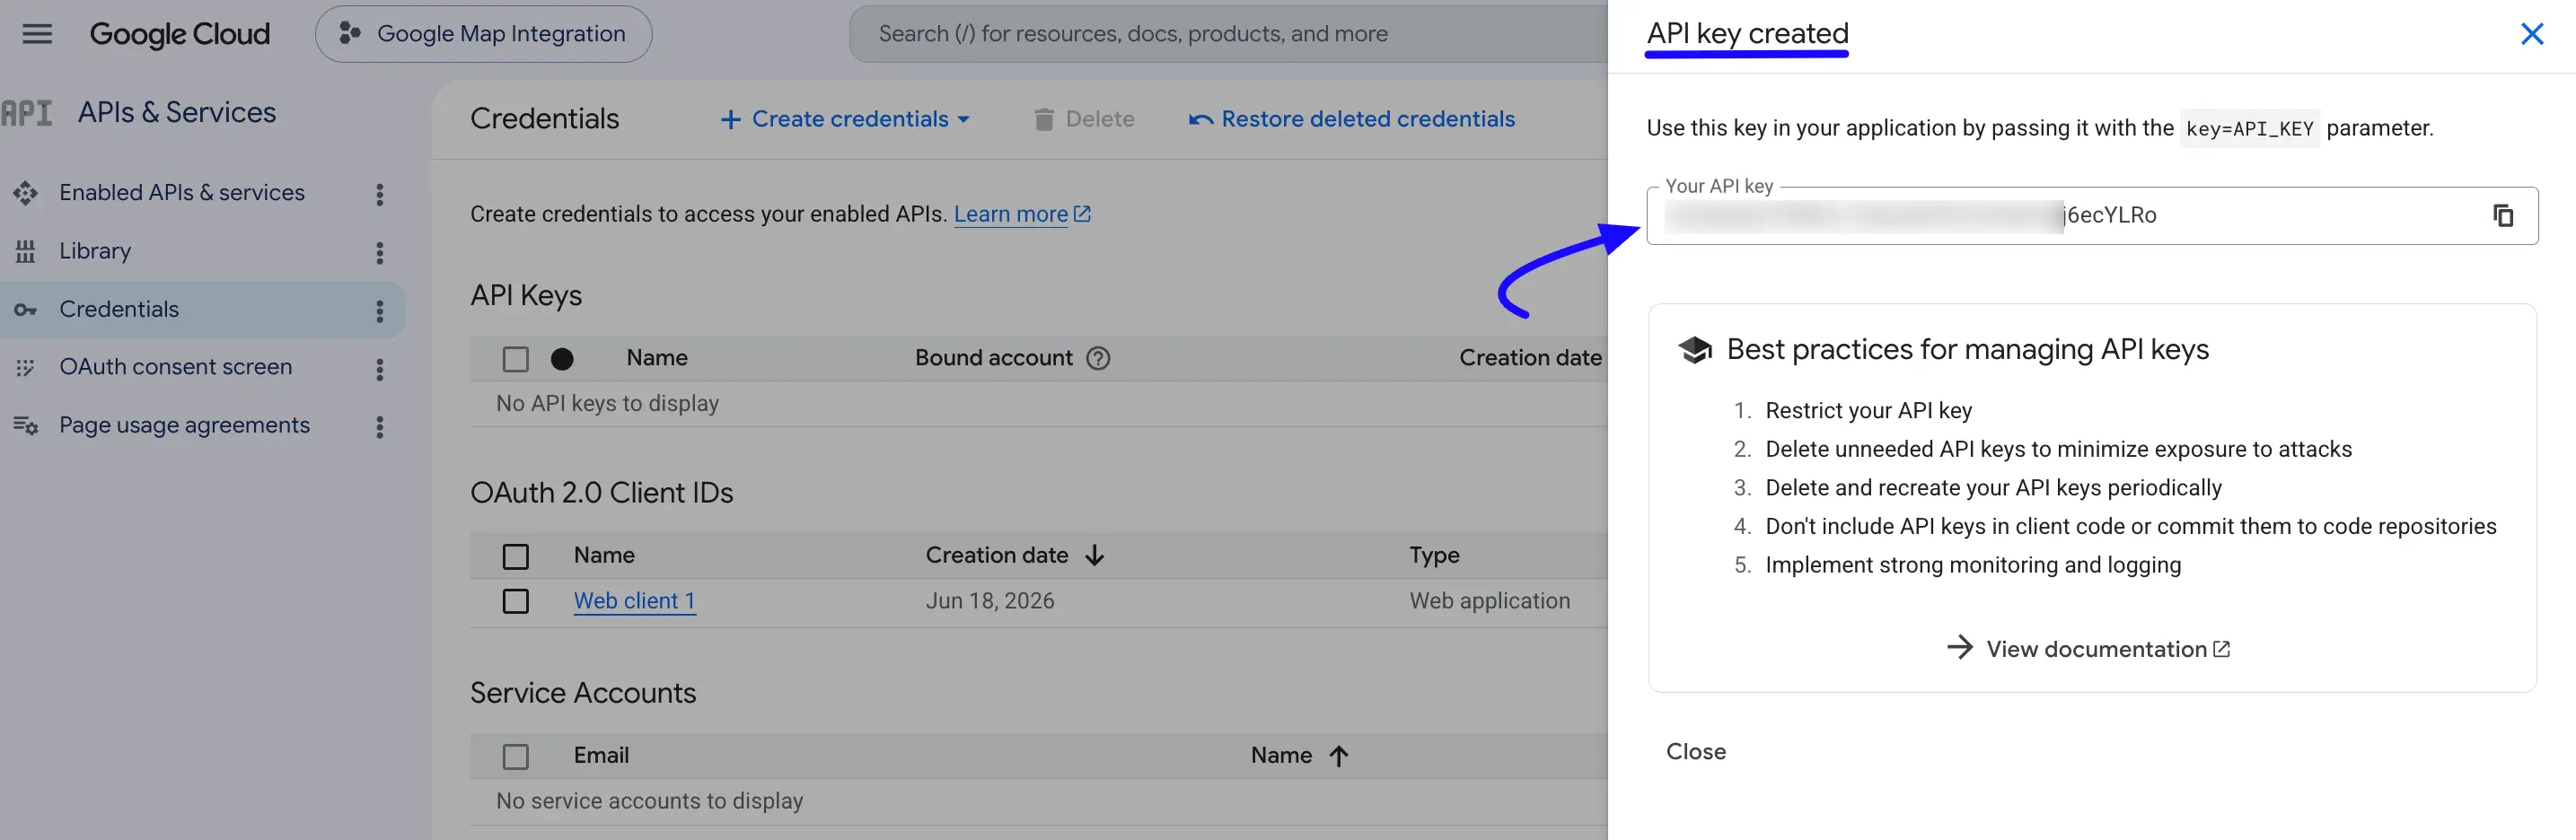
Task: Click the Delete credentials button
Action: (1084, 119)
